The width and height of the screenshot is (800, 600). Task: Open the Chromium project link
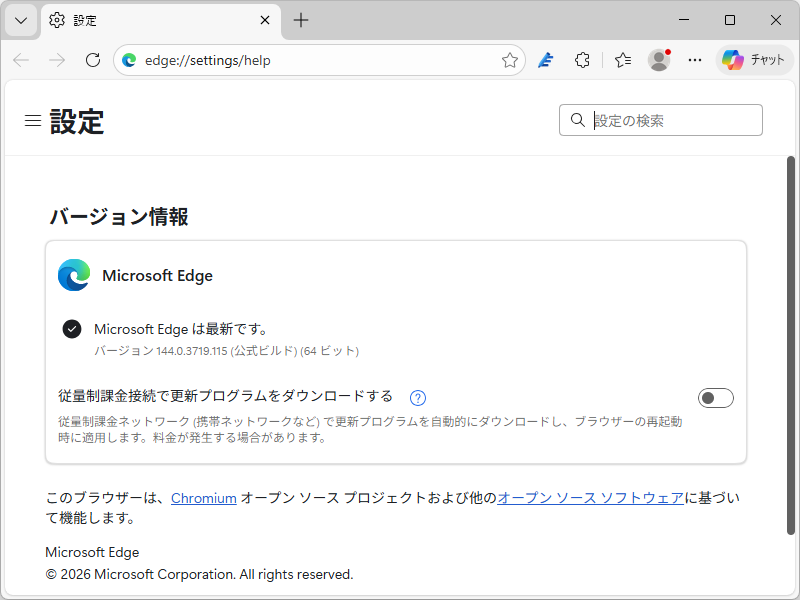tap(204, 497)
